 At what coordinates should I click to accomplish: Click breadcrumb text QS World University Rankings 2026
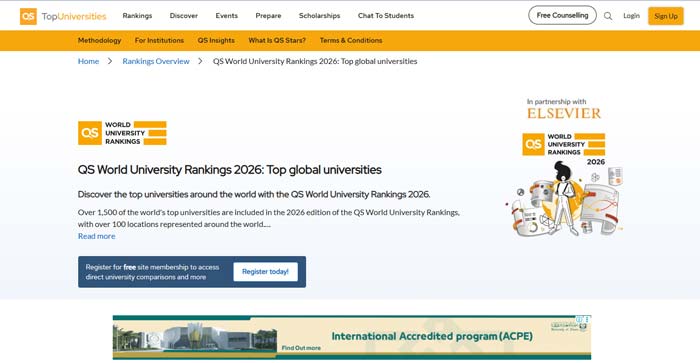[315, 61]
